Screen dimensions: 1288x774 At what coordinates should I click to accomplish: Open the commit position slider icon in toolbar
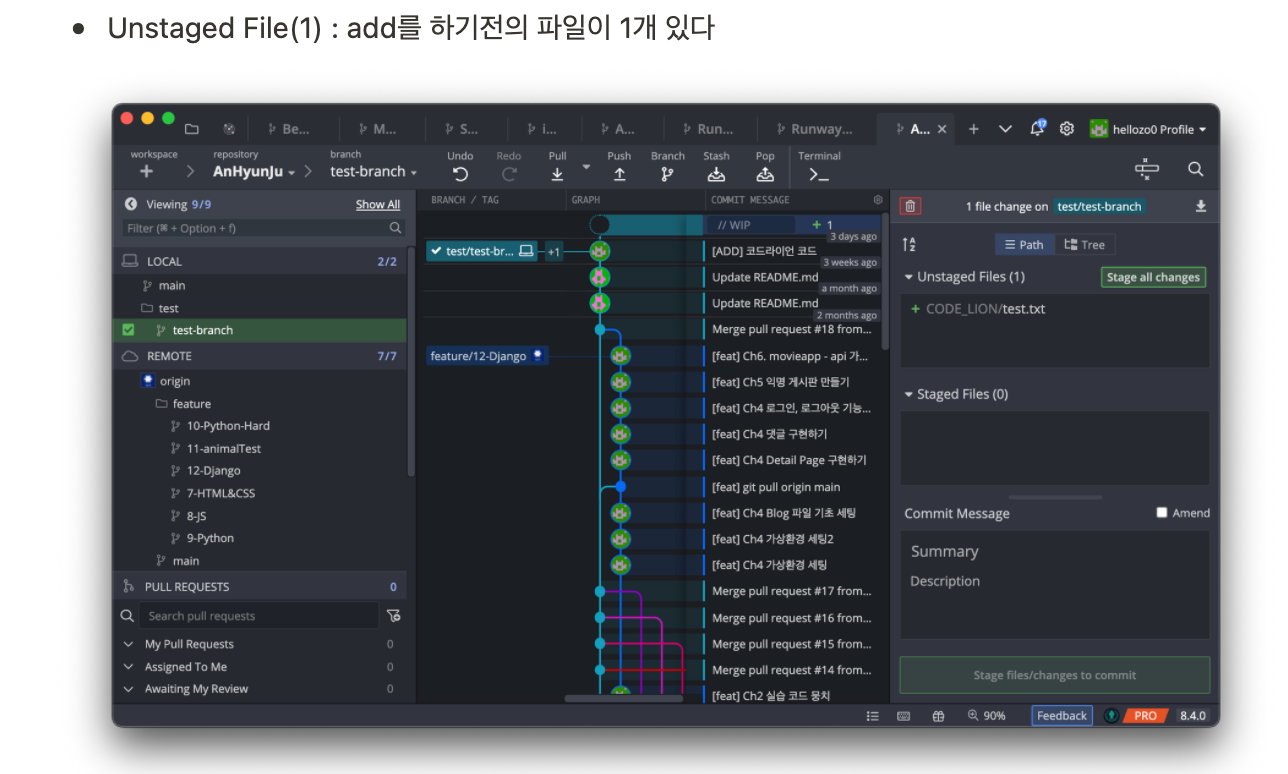[x=1147, y=169]
